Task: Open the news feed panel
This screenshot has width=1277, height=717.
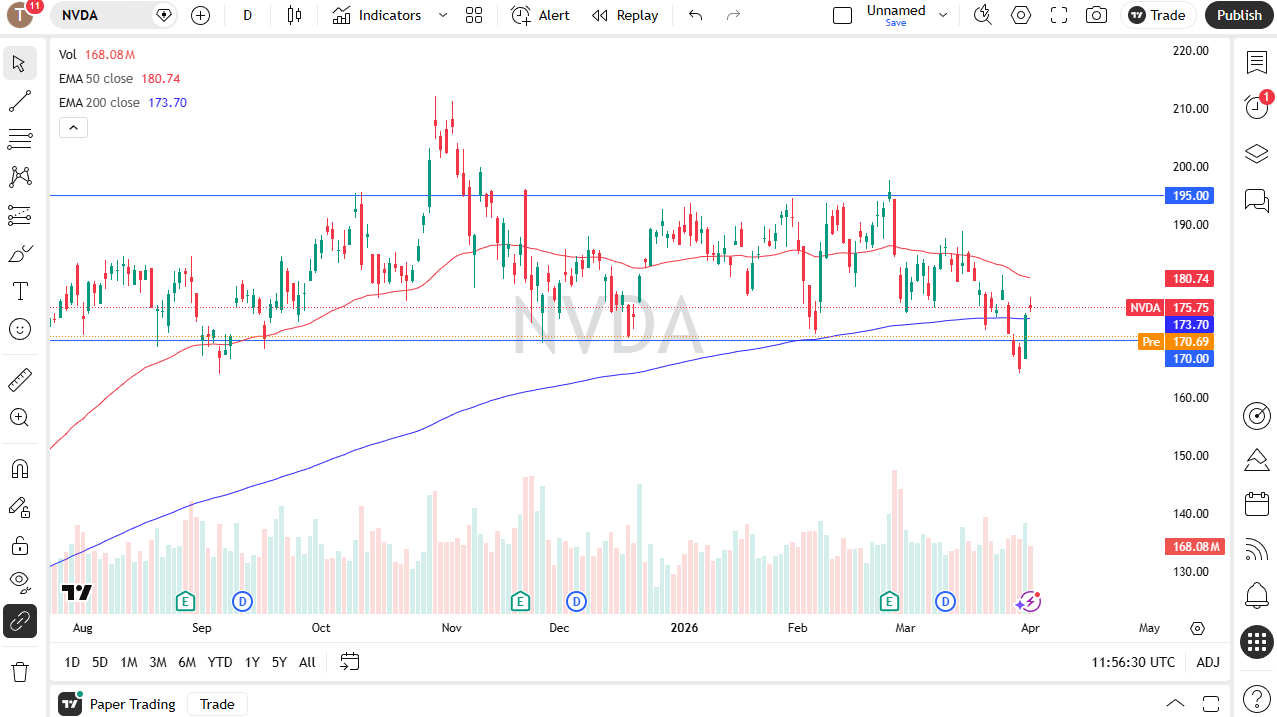Action: click(x=1257, y=550)
